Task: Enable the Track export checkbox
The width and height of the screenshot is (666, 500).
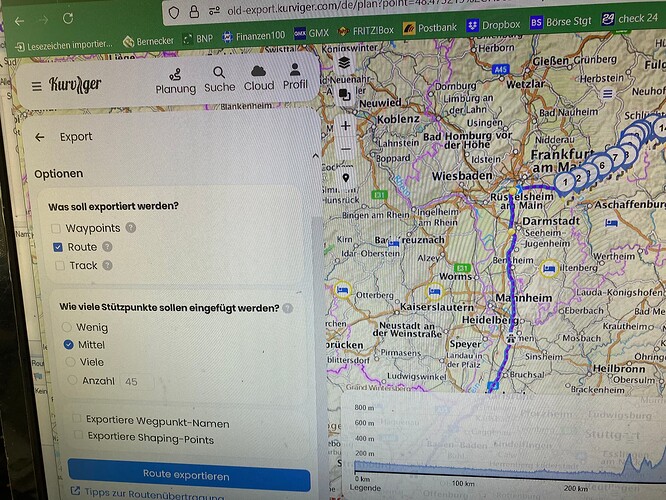Action: point(60,266)
